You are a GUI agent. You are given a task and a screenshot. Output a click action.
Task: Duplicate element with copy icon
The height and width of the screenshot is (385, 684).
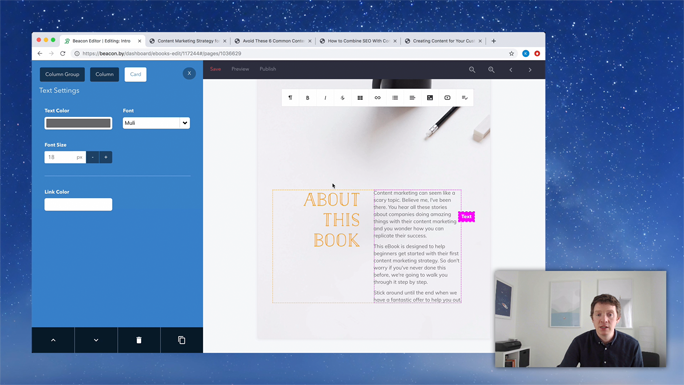[181, 340]
